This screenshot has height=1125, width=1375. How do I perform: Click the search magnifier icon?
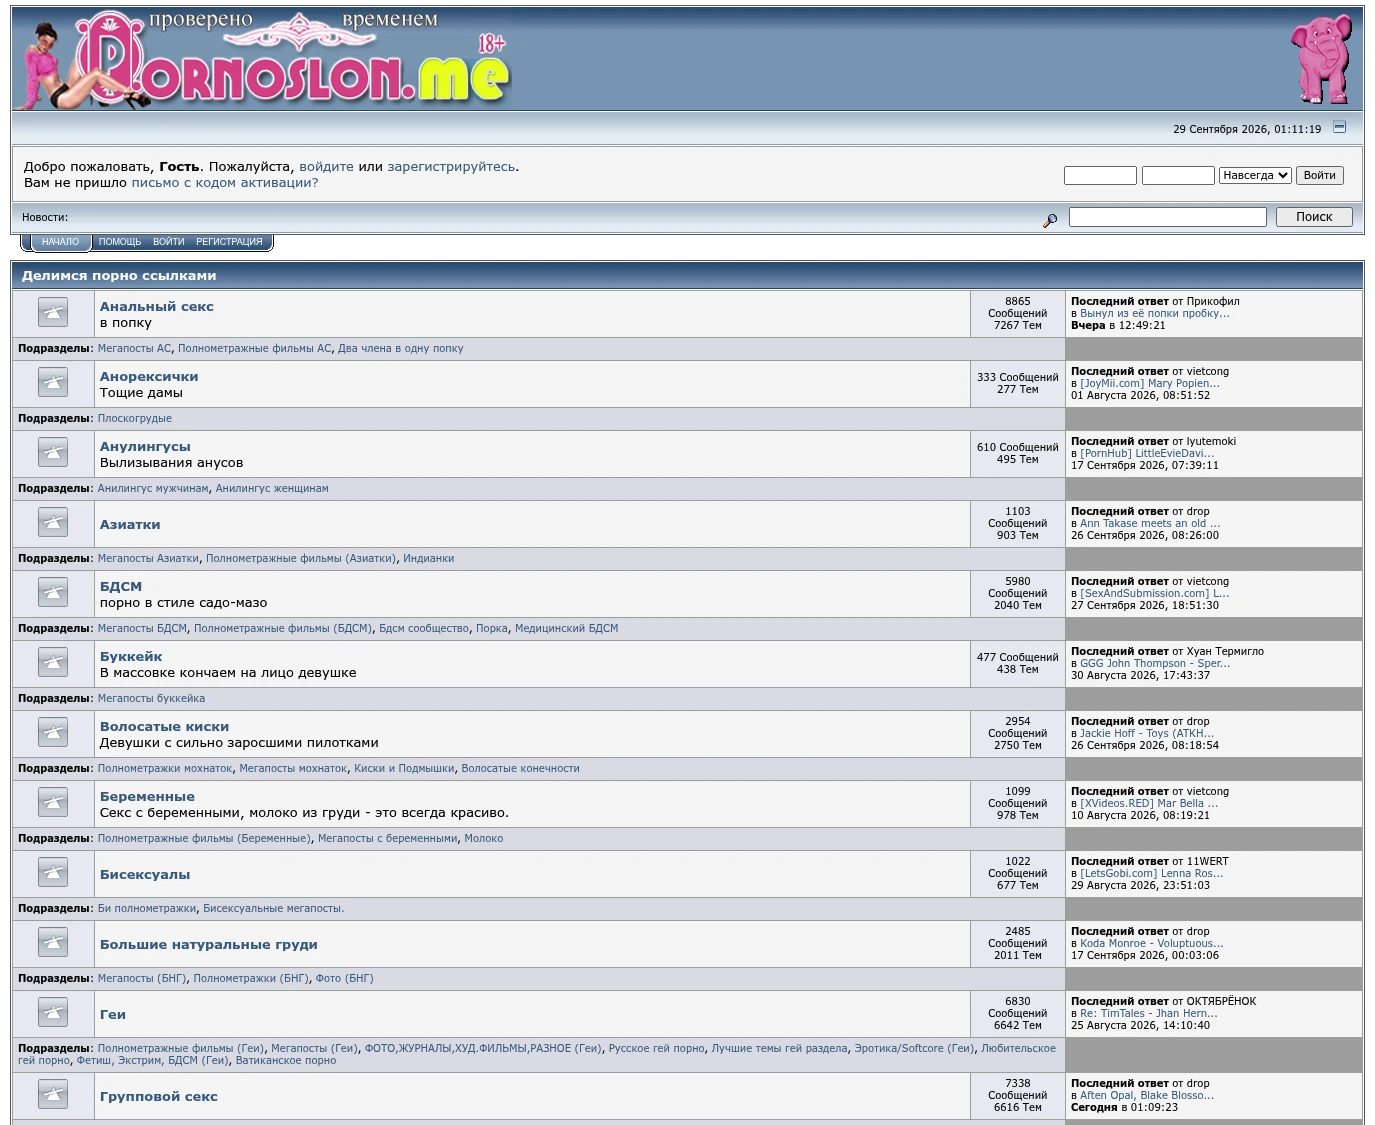(x=1050, y=220)
